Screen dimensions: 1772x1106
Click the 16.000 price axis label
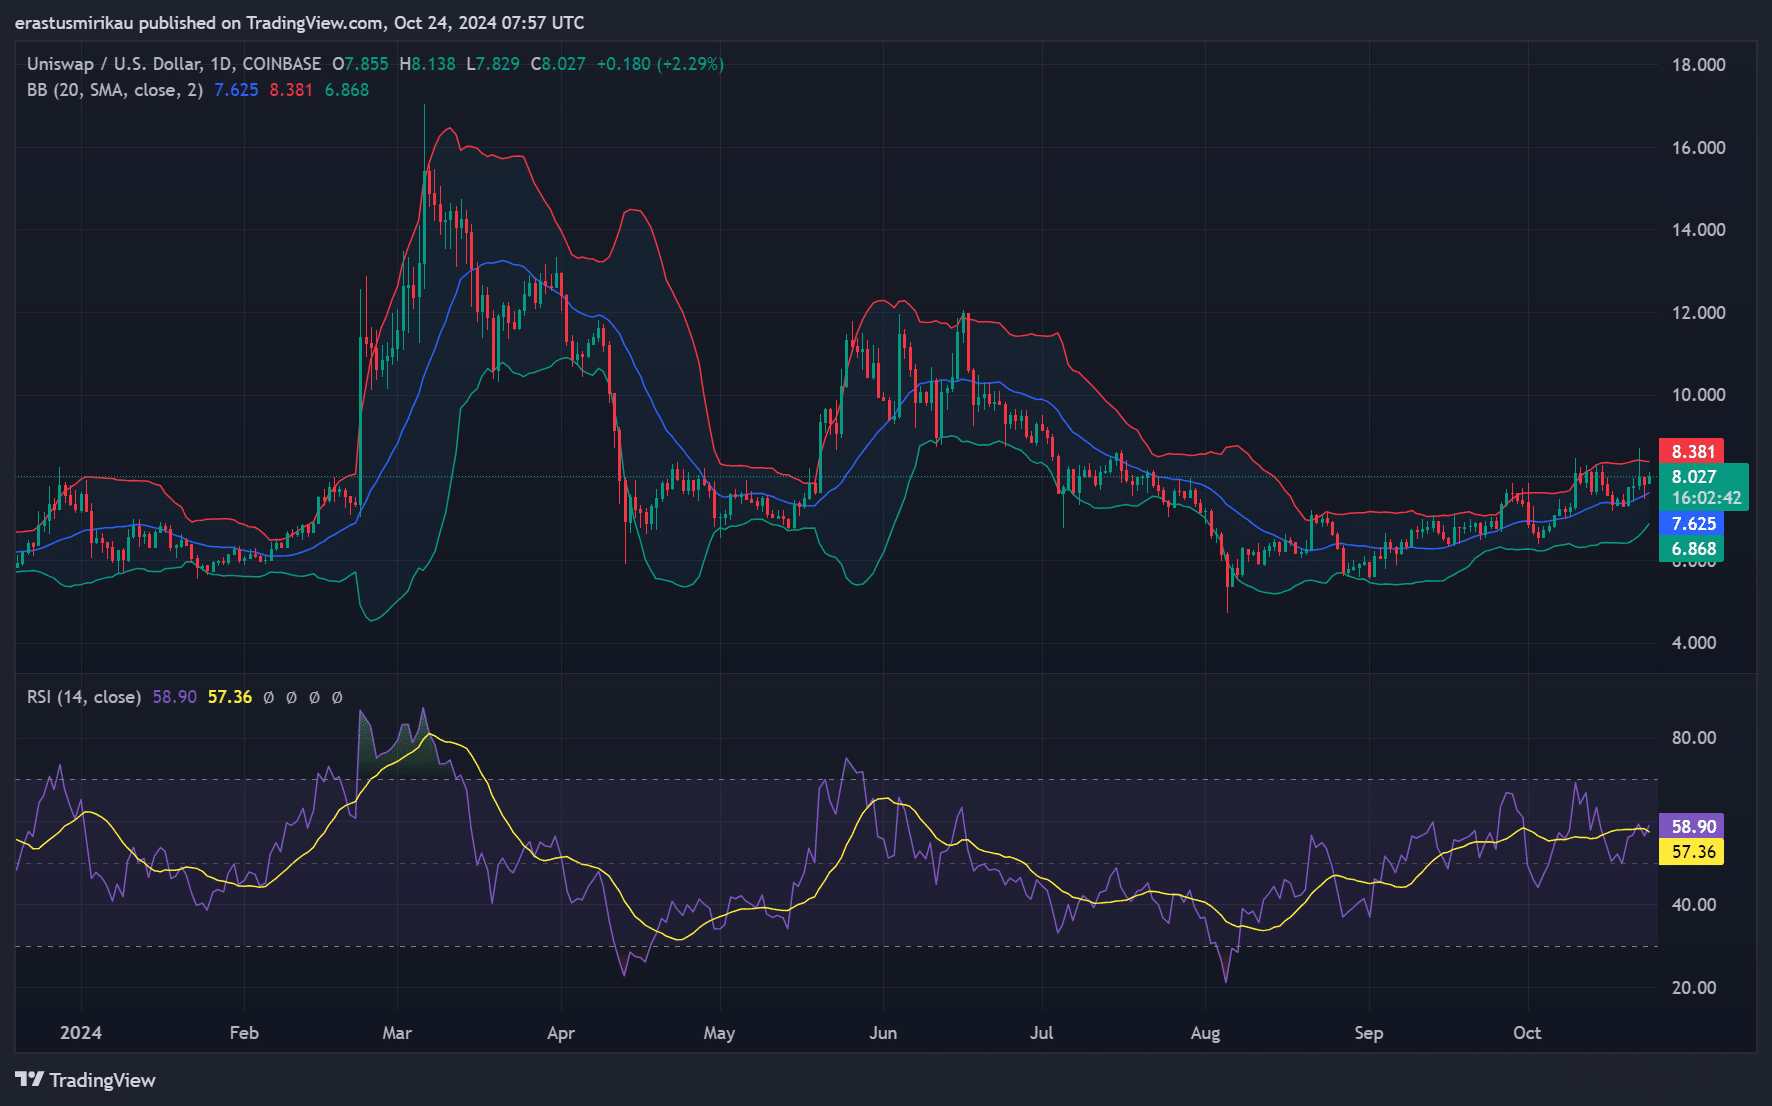1698,148
